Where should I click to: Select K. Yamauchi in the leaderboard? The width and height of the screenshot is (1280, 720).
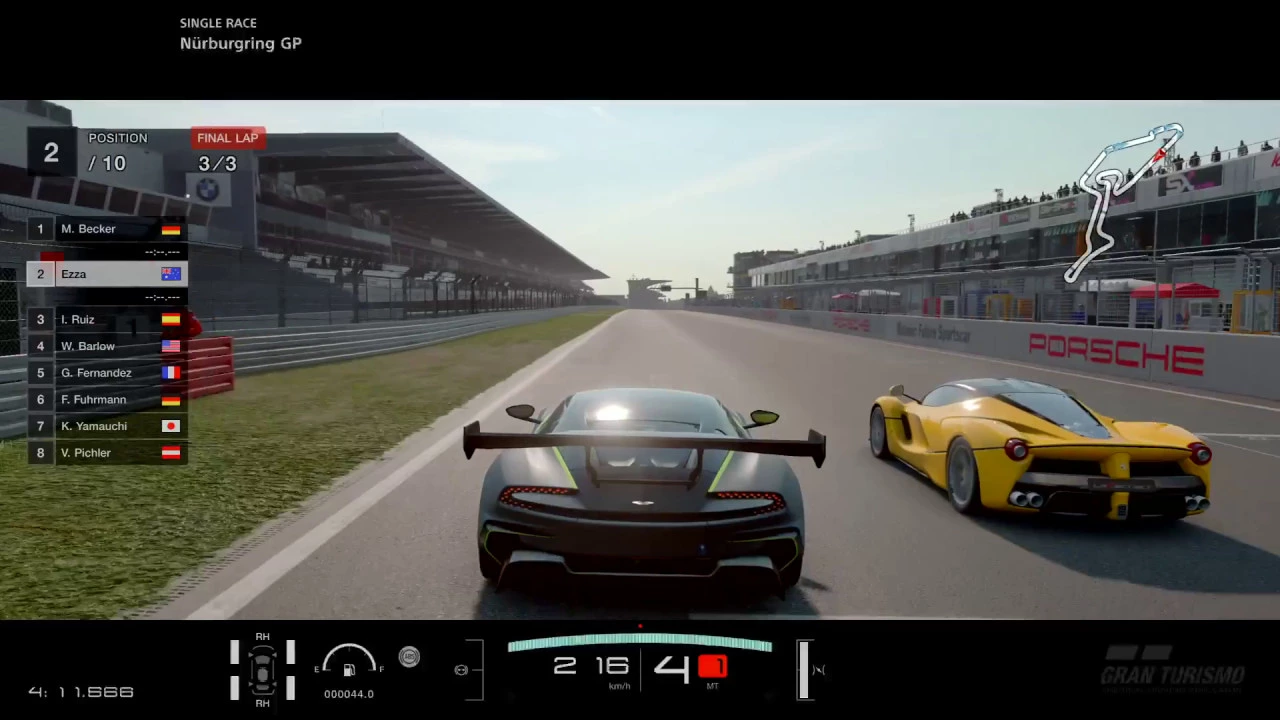[x=107, y=426]
